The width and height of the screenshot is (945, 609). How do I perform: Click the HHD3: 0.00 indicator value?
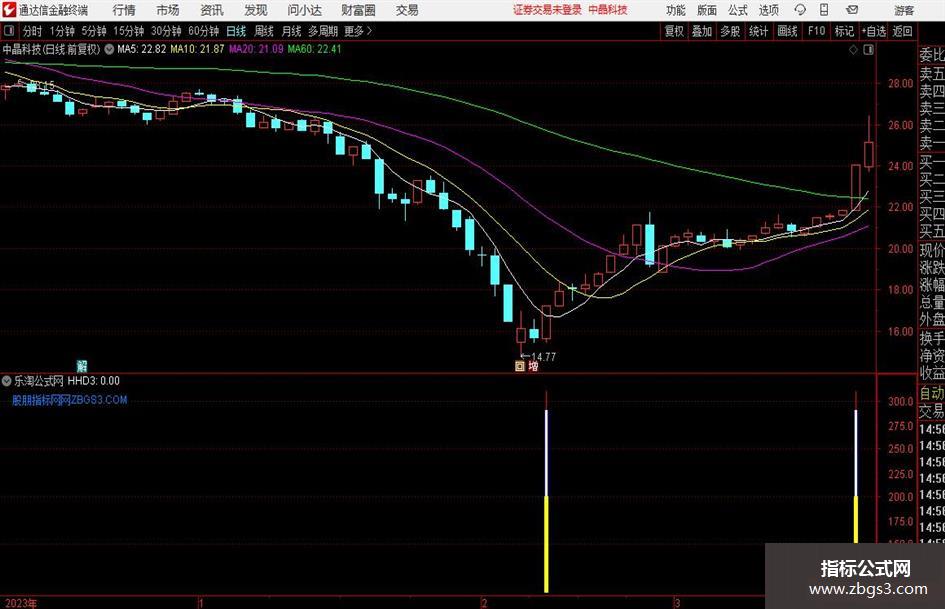click(93, 381)
